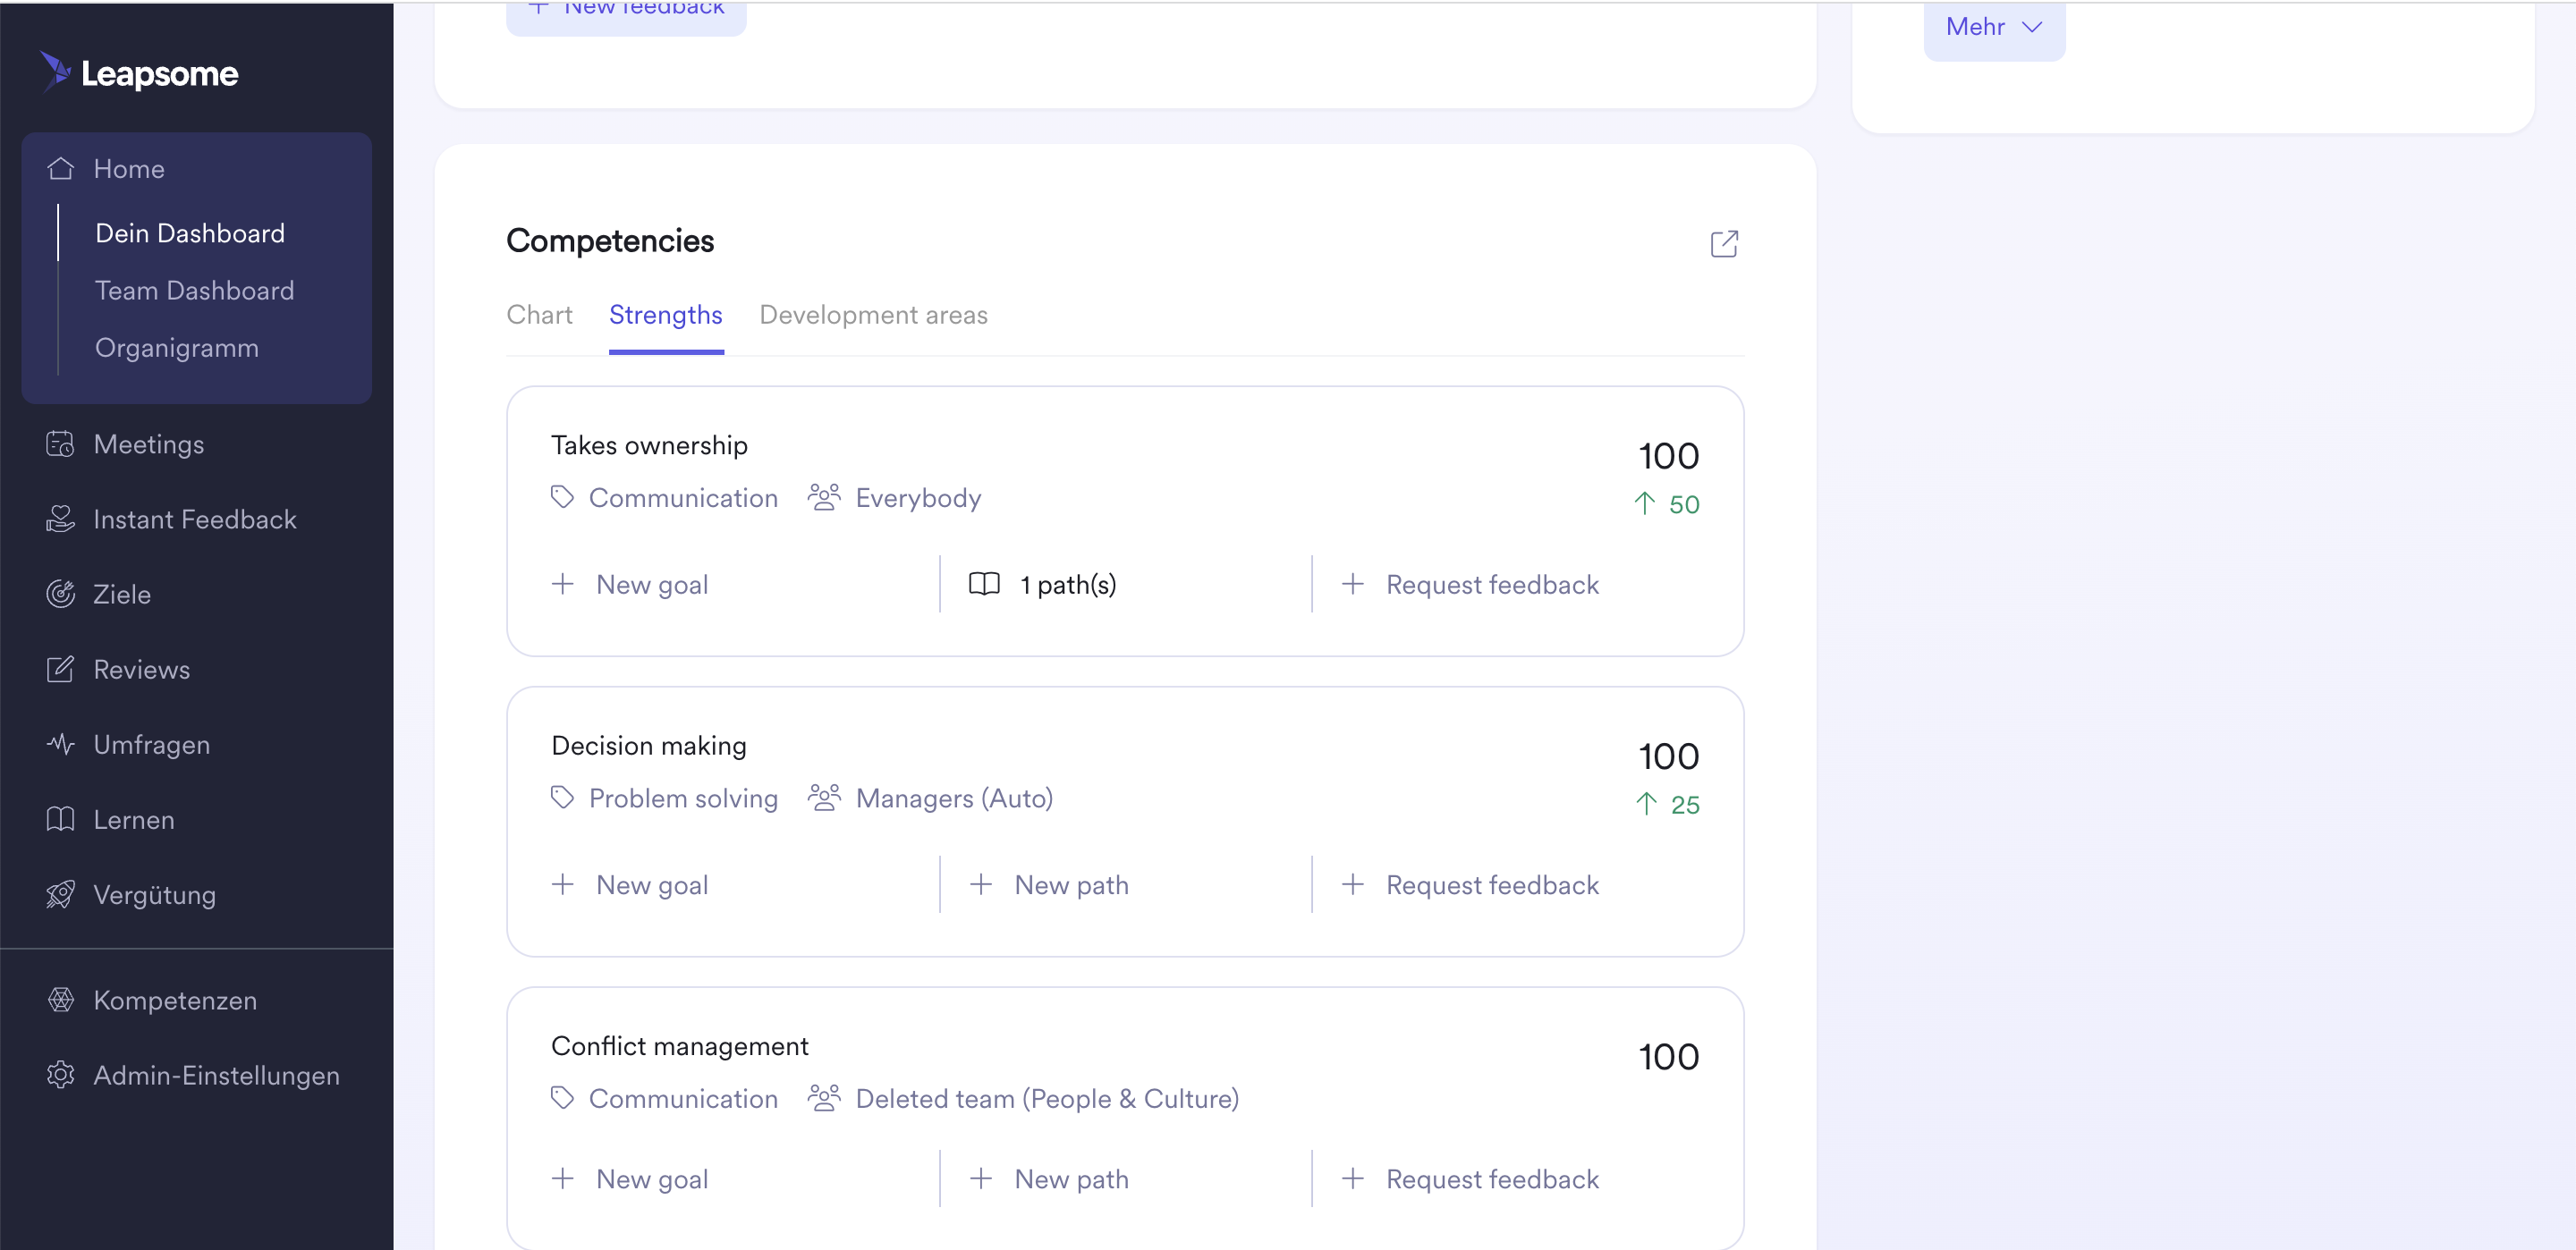Click the Conflict management title
This screenshot has width=2576, height=1250.
point(679,1045)
